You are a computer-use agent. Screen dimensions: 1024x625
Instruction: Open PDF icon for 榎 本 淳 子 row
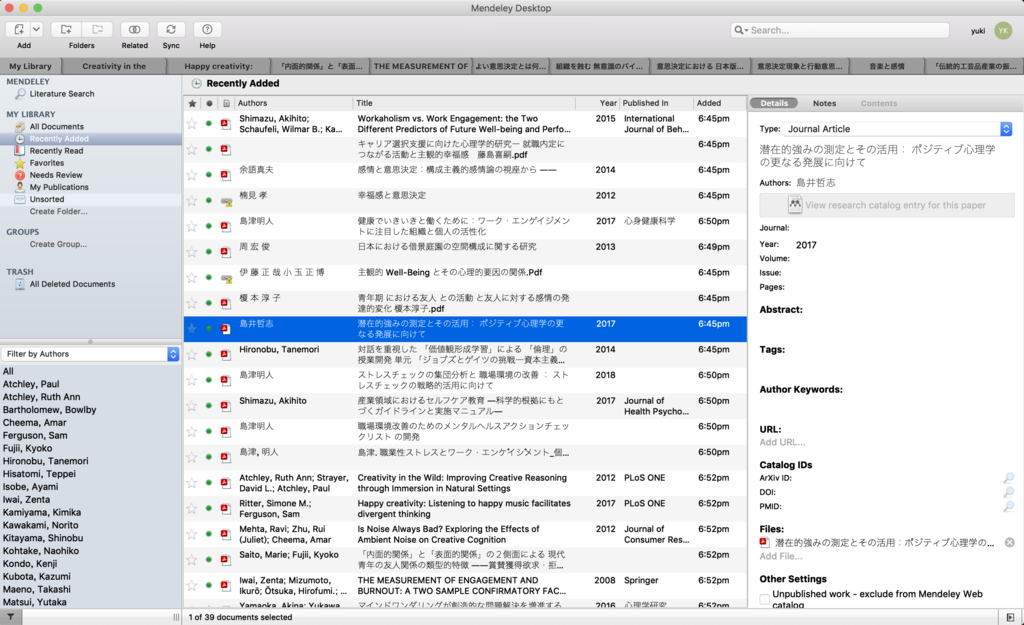(226, 303)
